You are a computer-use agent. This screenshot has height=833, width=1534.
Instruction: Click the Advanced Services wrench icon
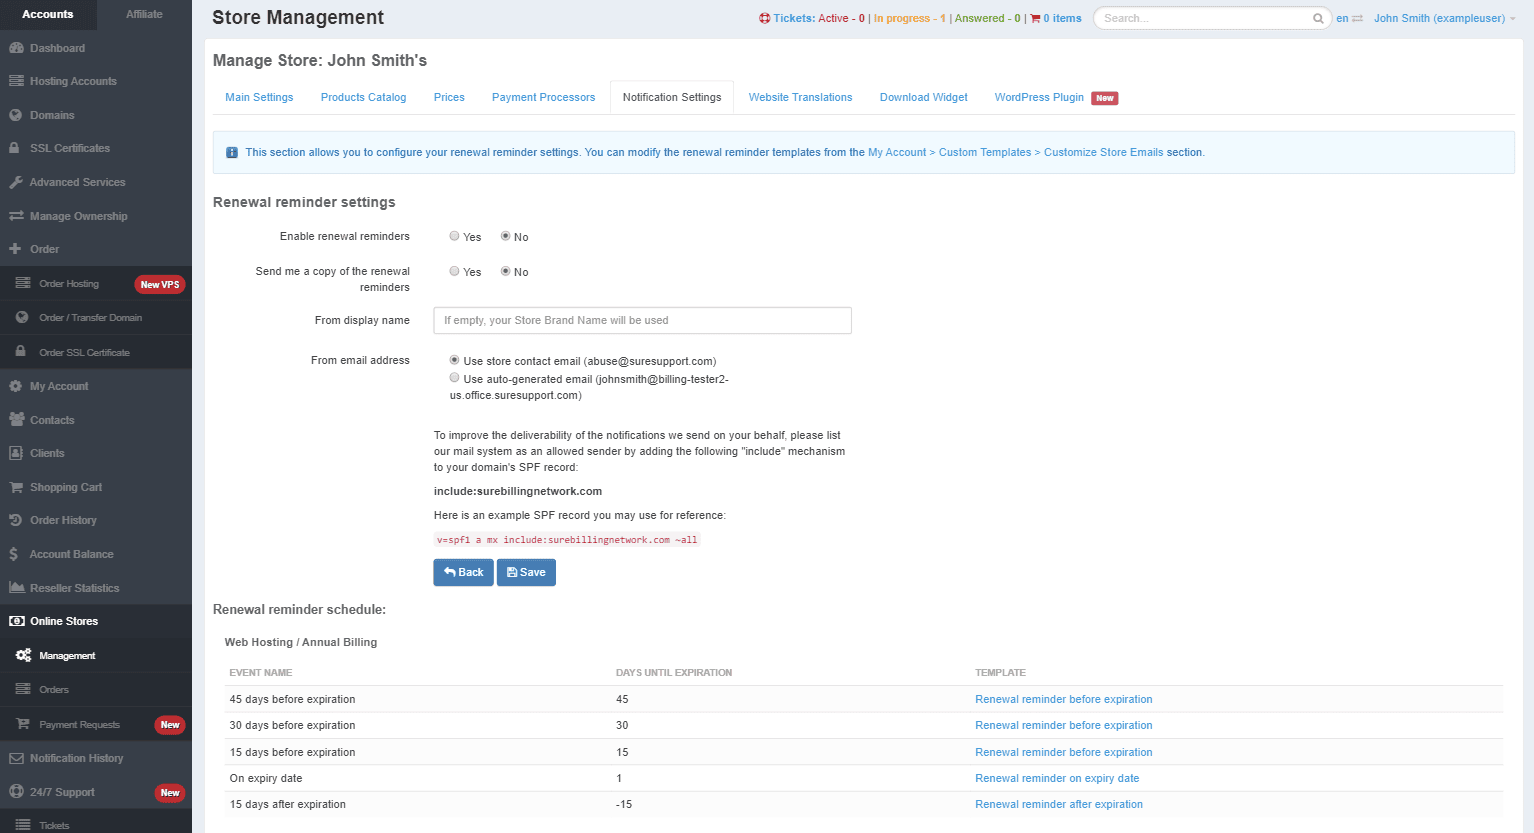[16, 182]
